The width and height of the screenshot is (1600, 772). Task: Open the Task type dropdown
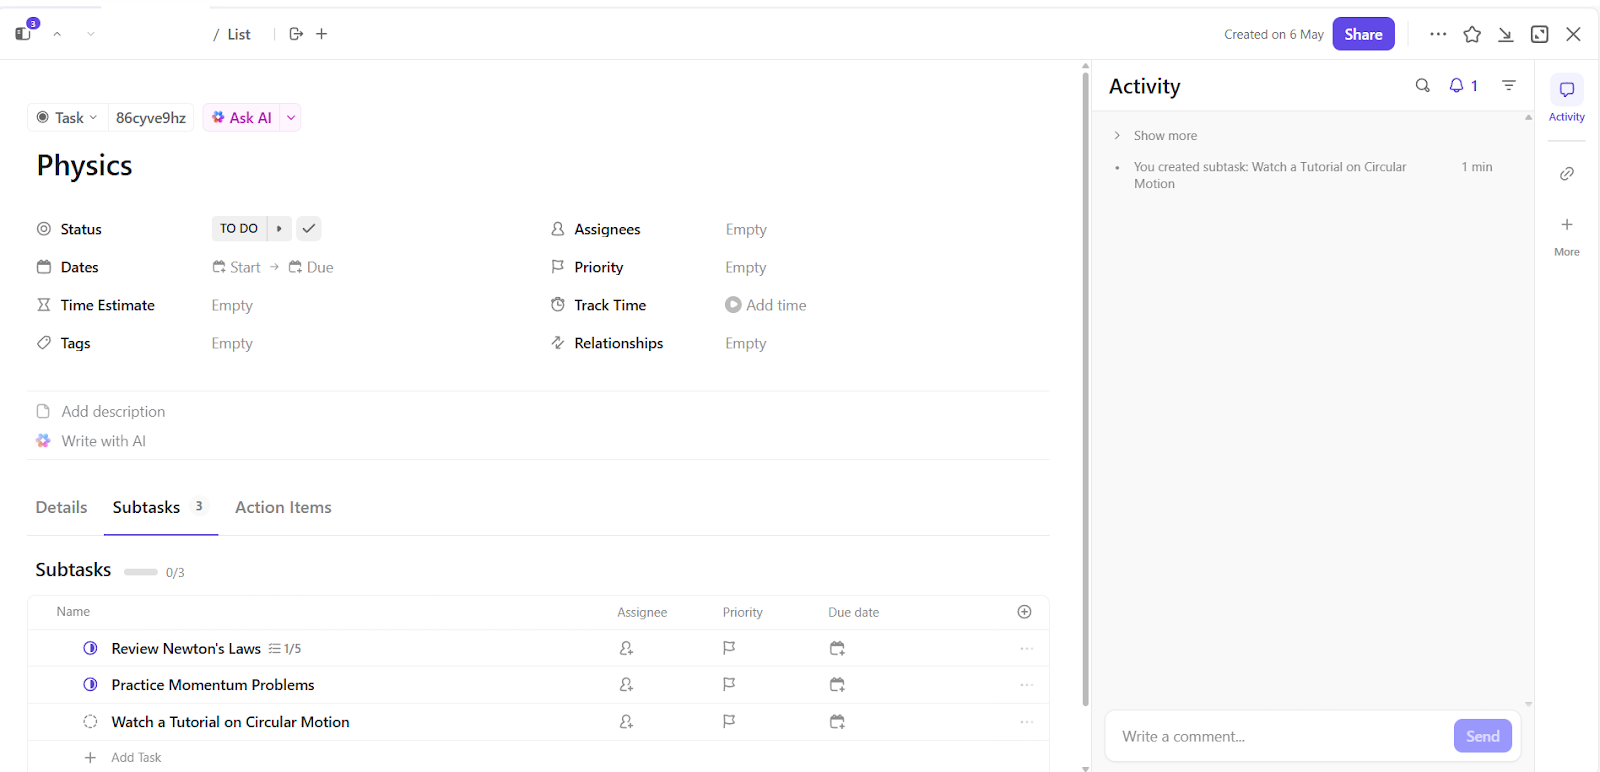coord(68,118)
